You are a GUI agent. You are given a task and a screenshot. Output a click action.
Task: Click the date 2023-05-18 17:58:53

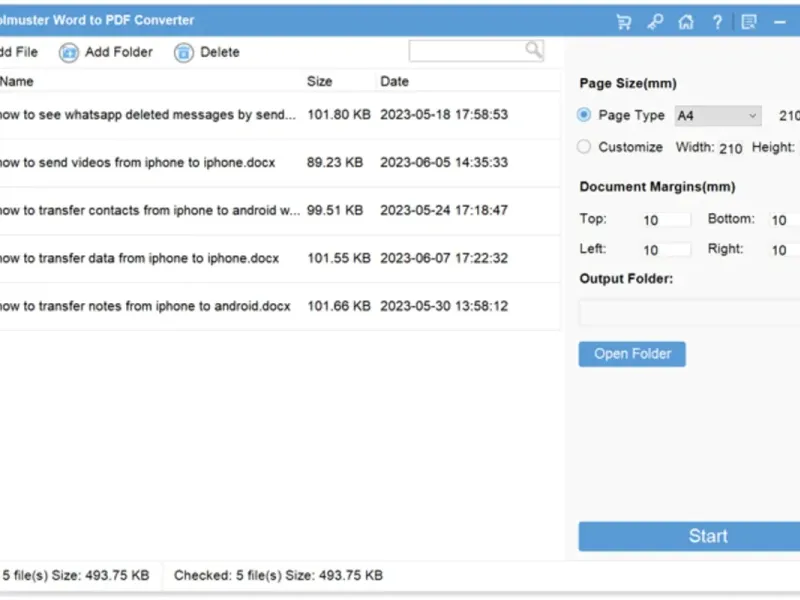(444, 115)
